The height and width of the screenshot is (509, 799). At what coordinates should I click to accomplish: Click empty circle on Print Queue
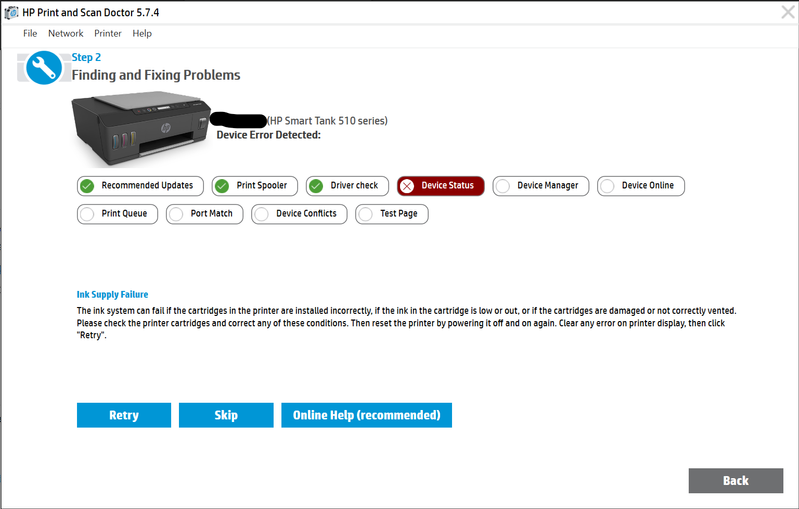click(87, 214)
